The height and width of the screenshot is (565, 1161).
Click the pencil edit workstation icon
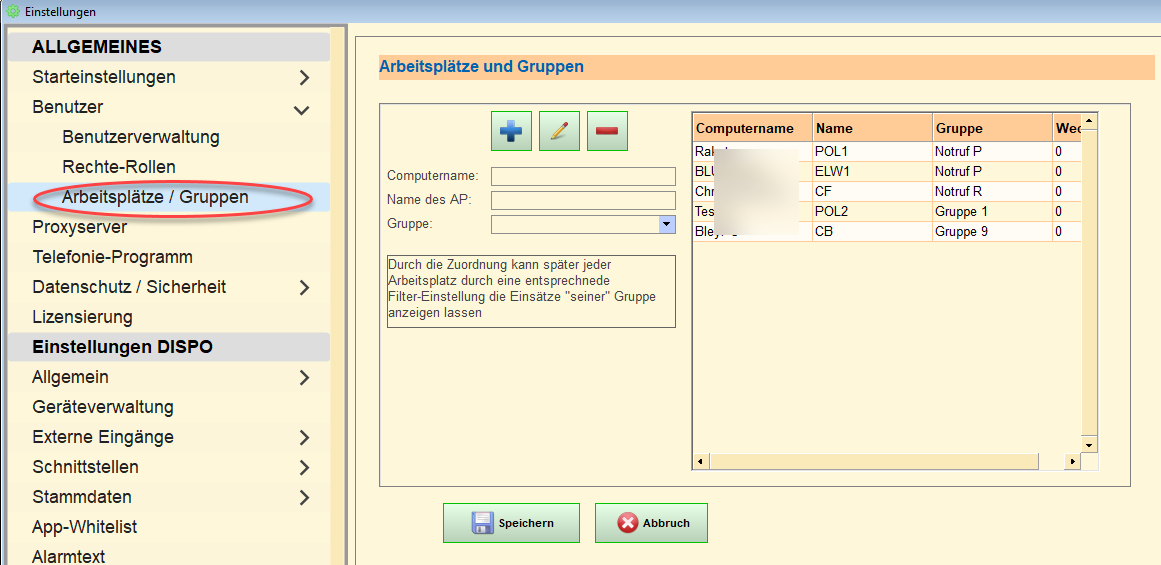pos(559,131)
